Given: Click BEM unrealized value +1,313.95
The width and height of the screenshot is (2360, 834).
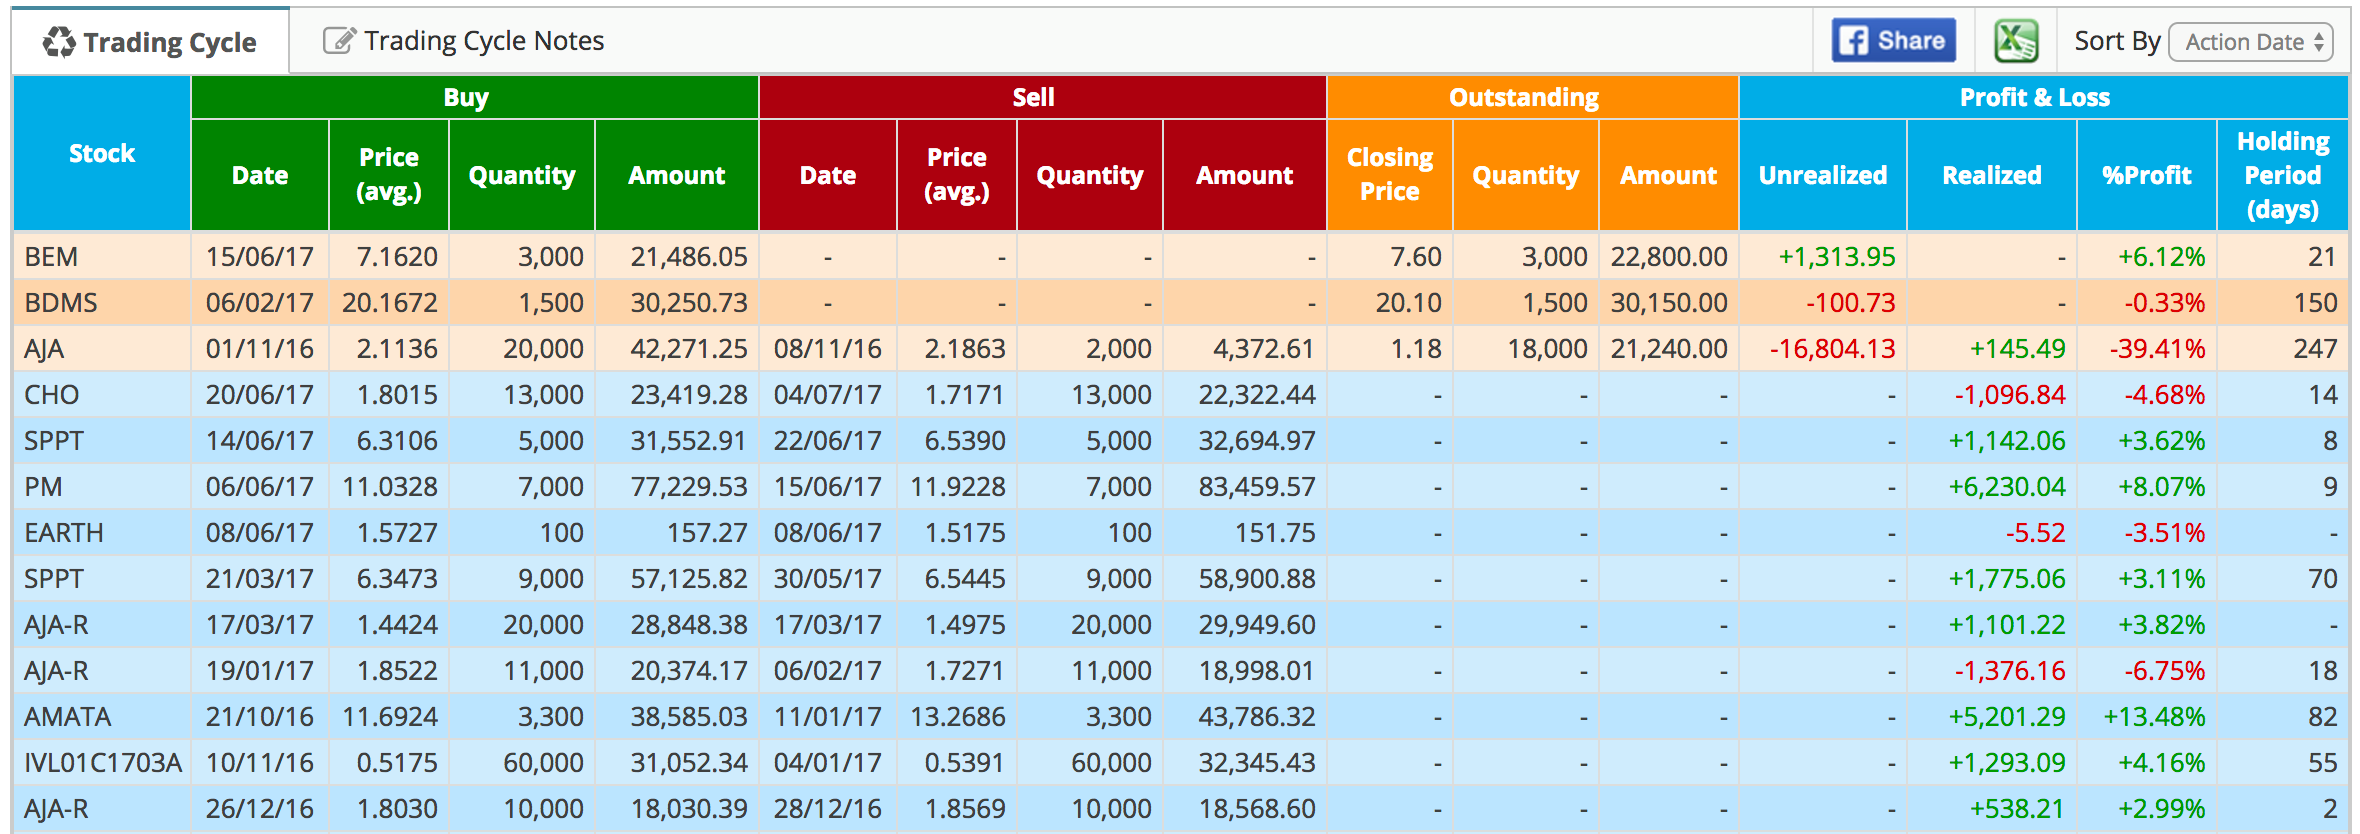Looking at the screenshot, I should point(1836,257).
